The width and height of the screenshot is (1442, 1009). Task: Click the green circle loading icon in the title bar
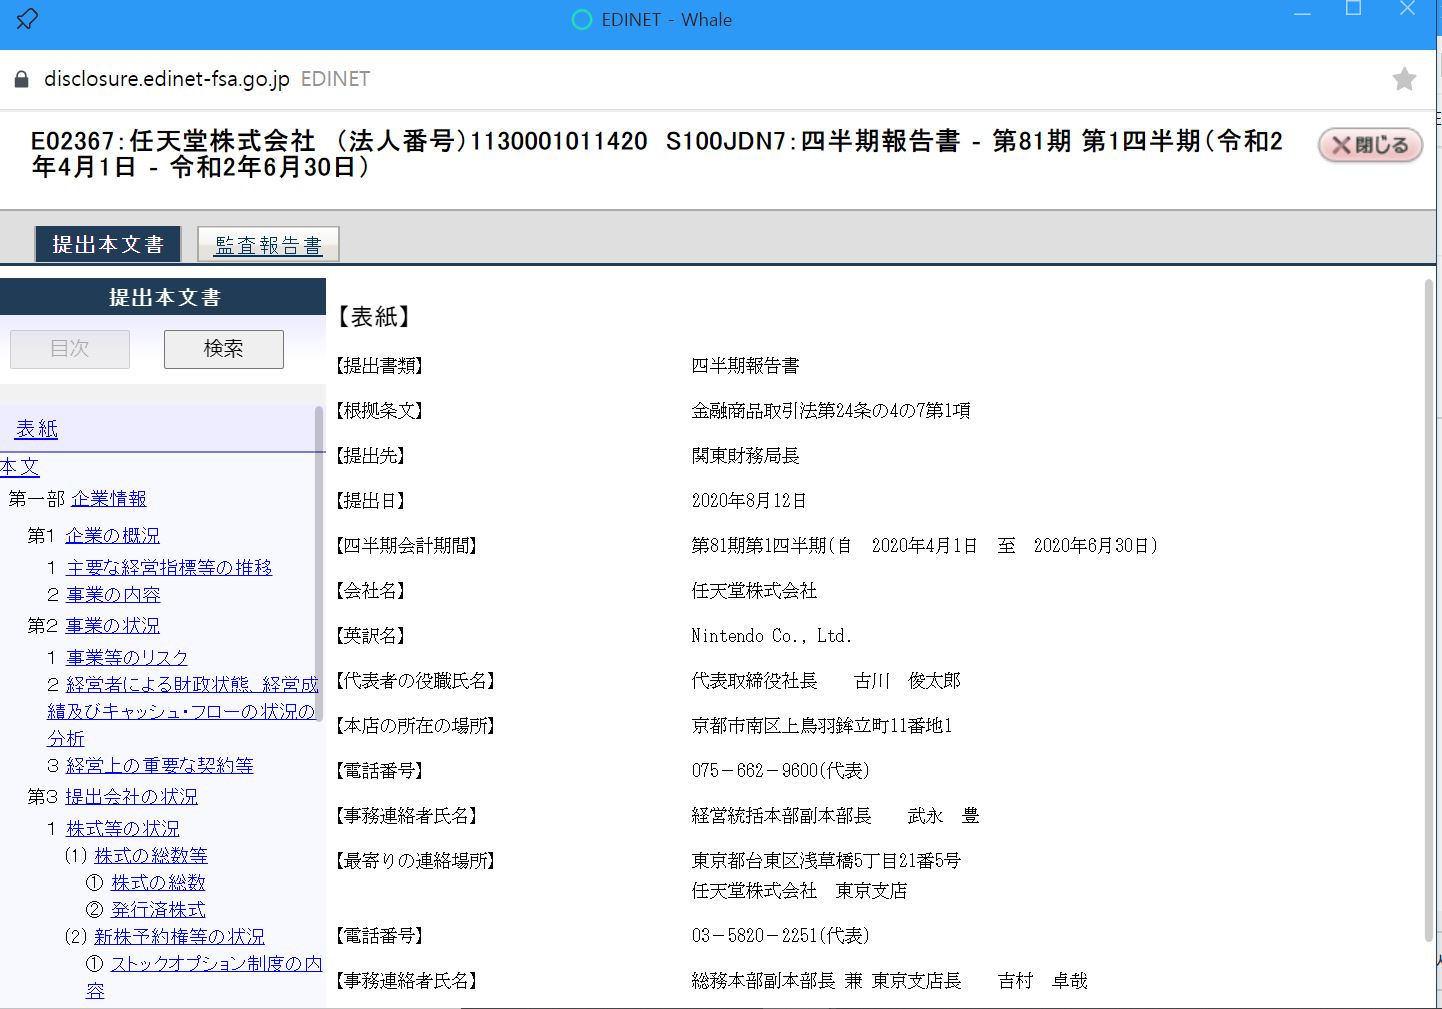coord(581,19)
